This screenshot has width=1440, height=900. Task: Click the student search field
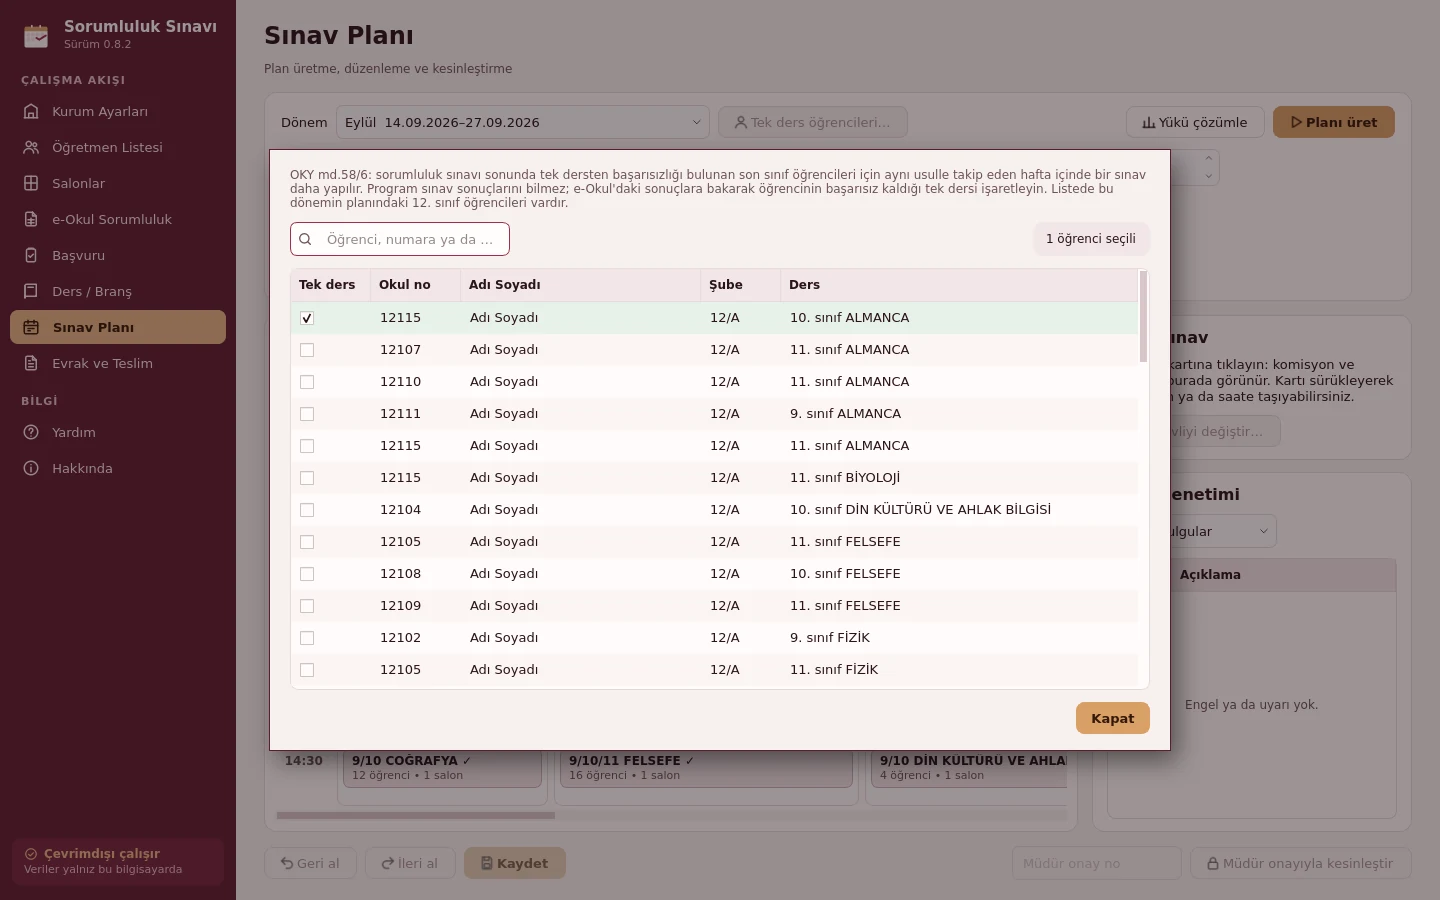(x=400, y=239)
